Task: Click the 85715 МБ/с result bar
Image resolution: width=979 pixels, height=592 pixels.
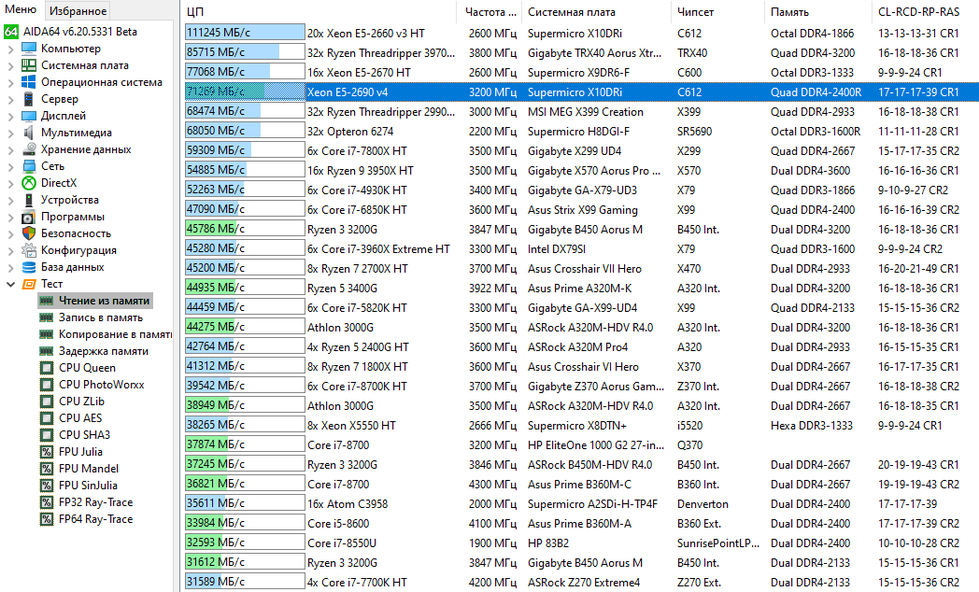Action: click(245, 52)
